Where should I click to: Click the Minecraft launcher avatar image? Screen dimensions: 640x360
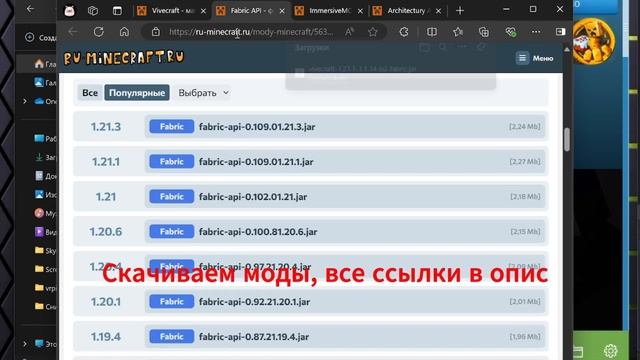pyautogui.click(x=594, y=41)
